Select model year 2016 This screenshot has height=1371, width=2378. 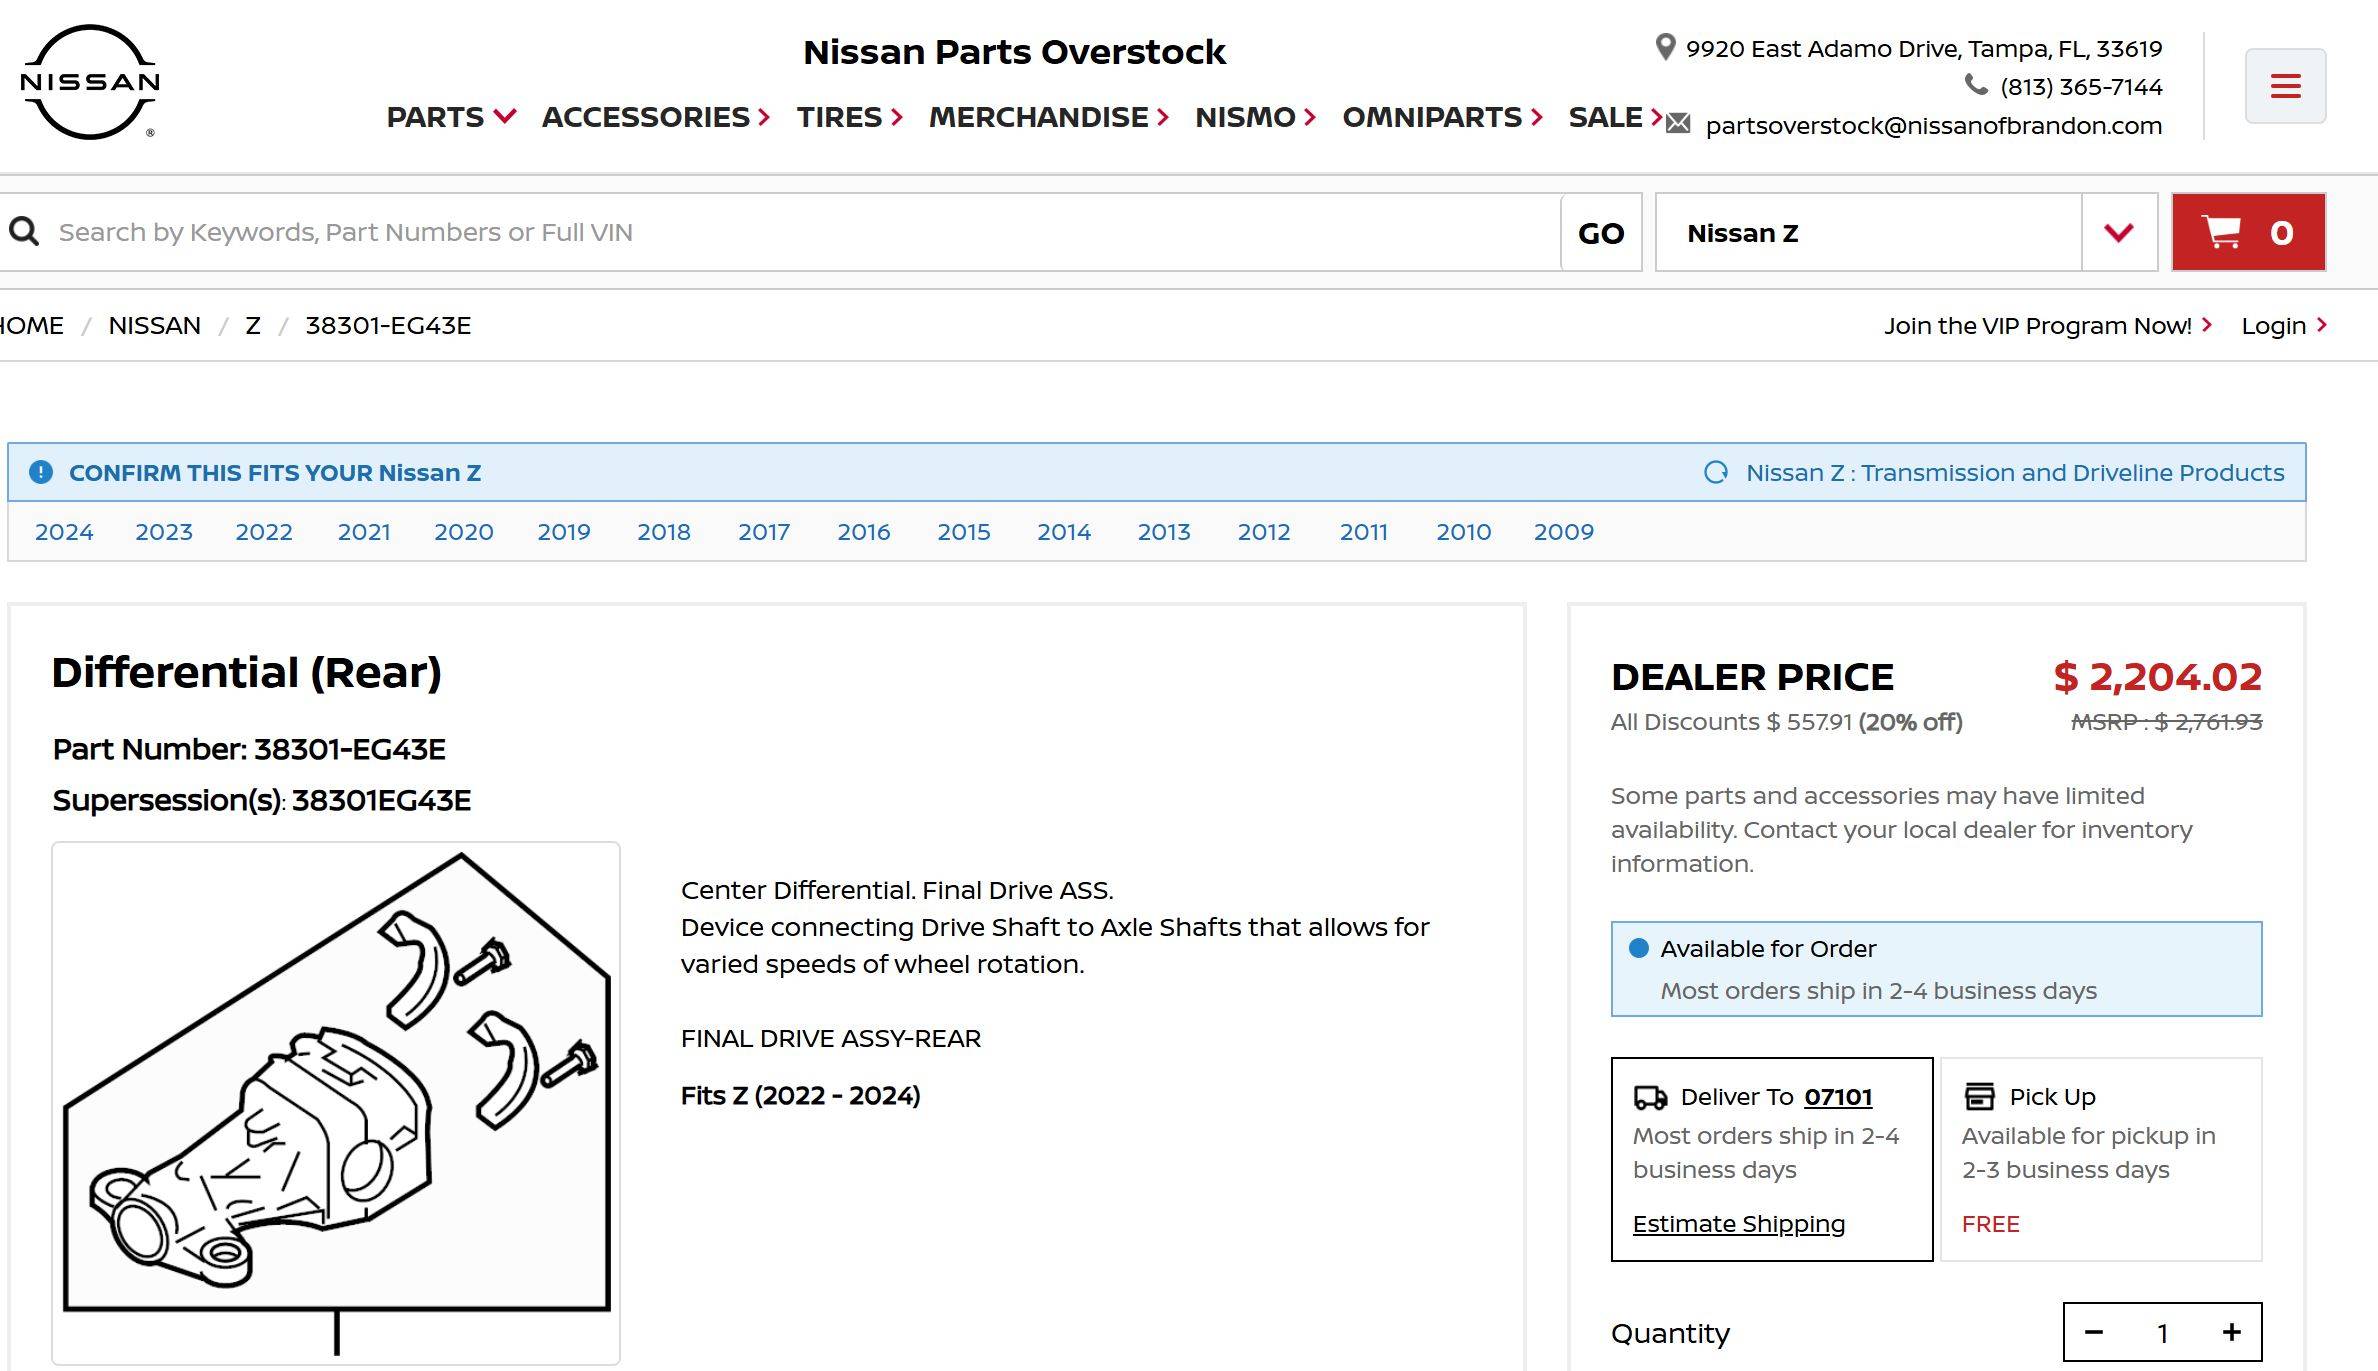tap(864, 531)
